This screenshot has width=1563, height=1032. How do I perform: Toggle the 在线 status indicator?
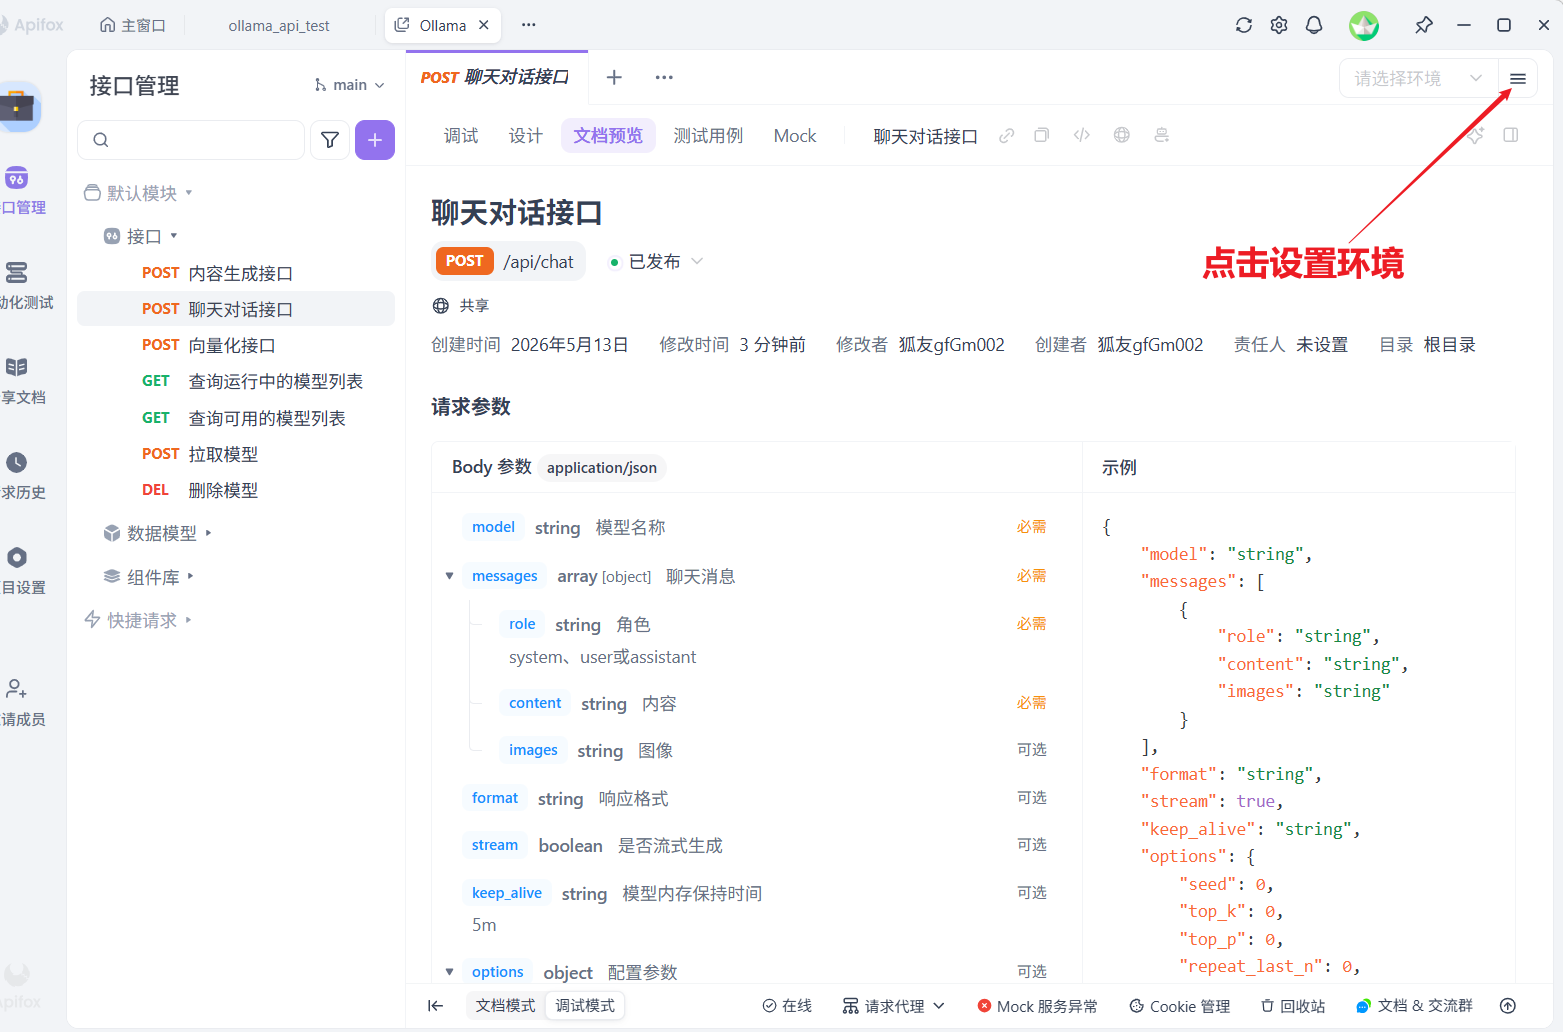pos(787,1006)
